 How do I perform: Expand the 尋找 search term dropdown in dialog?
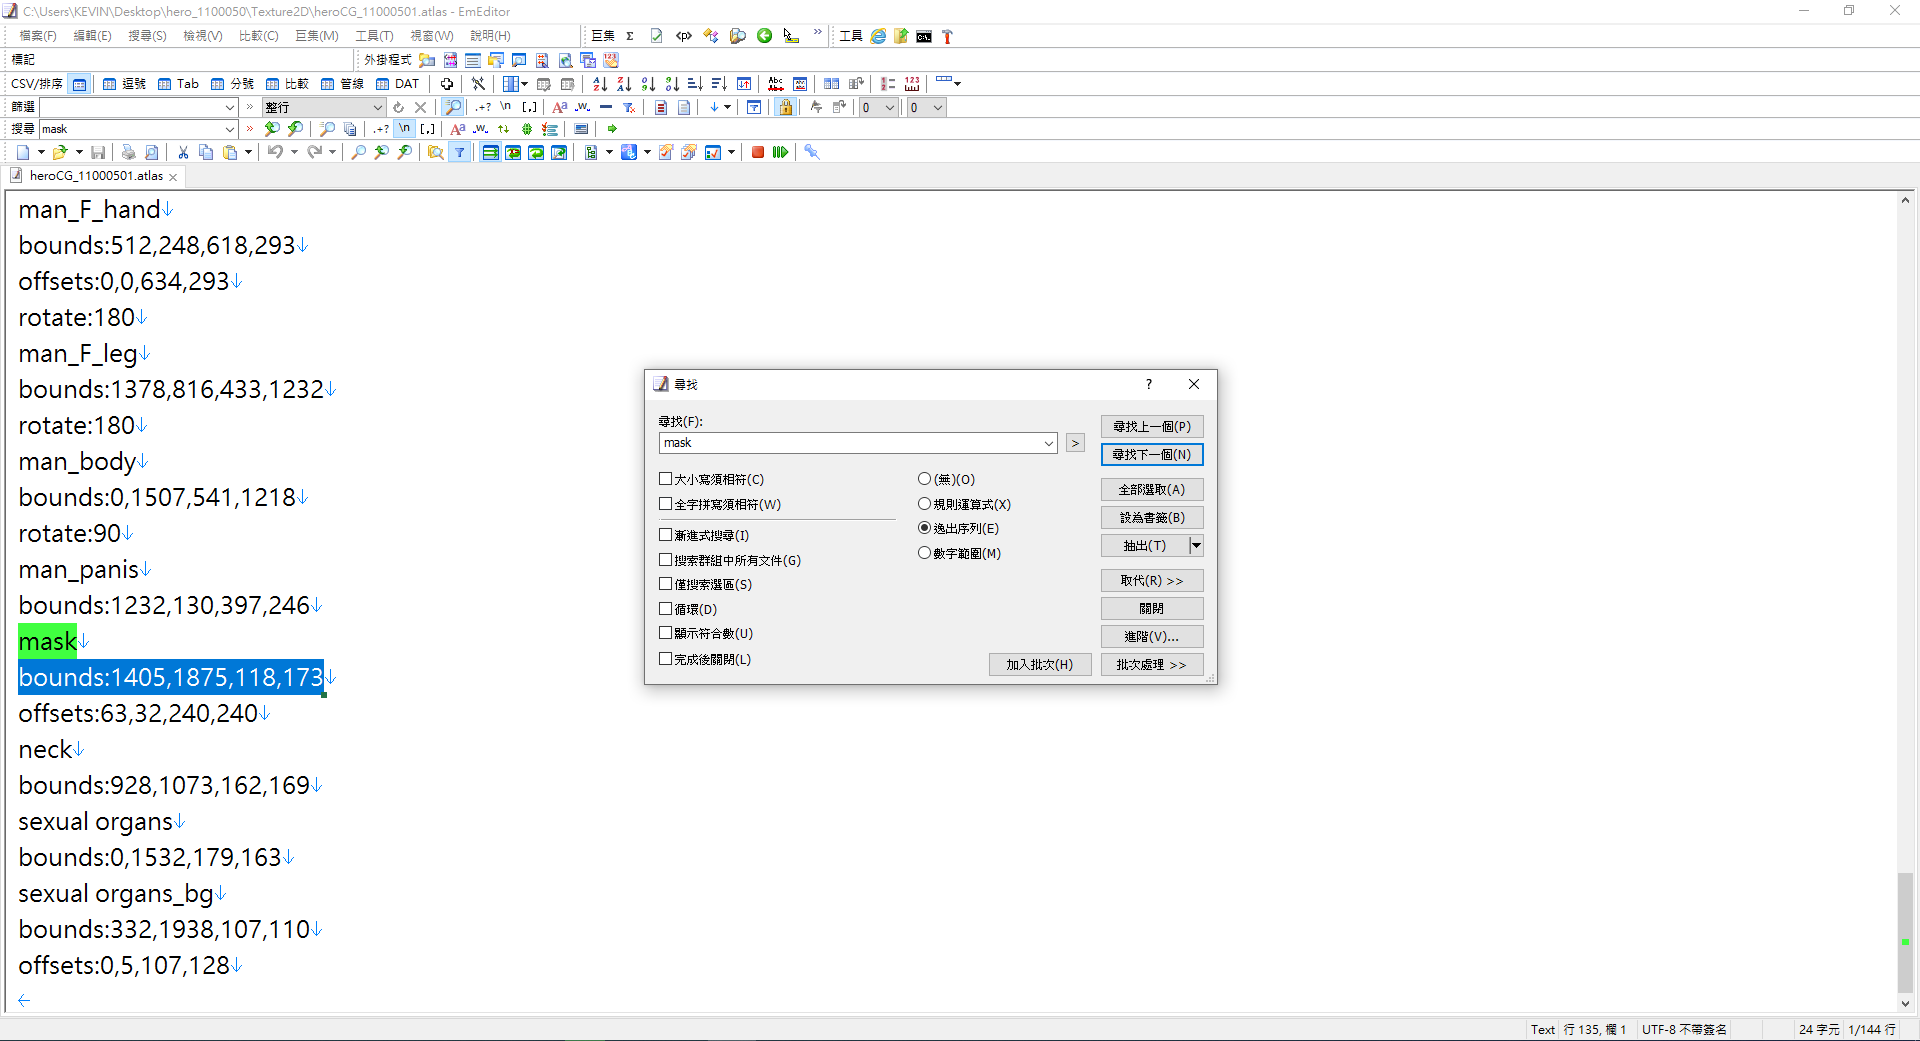point(1048,443)
